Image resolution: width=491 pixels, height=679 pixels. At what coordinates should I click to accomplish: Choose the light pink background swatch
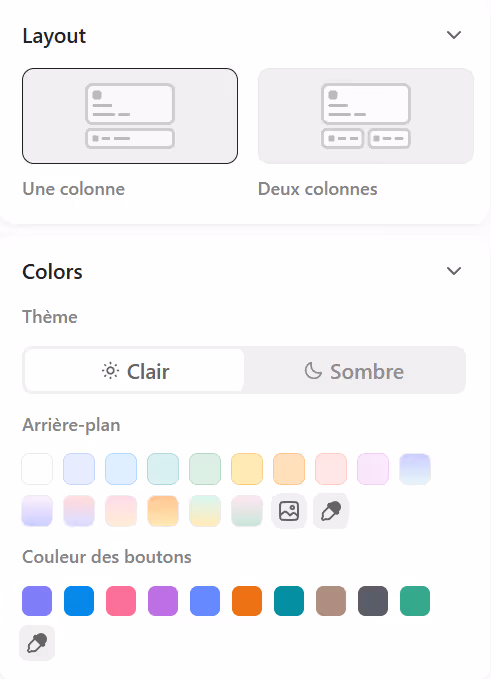(x=331, y=469)
